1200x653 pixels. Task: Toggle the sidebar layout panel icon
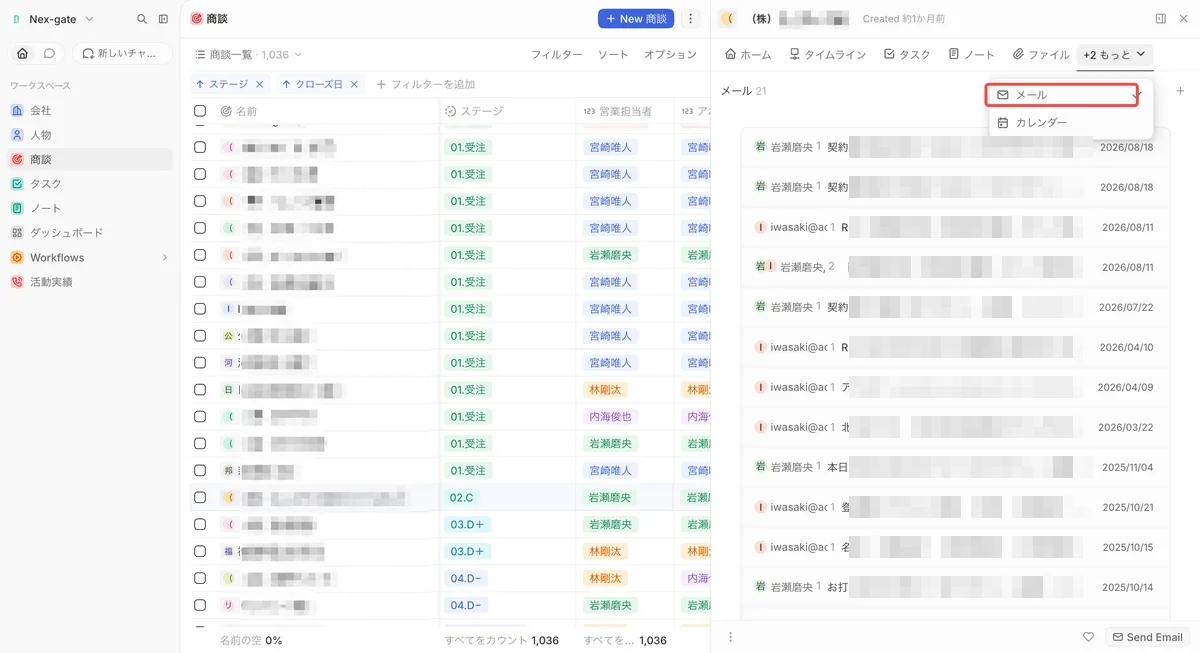pyautogui.click(x=163, y=19)
